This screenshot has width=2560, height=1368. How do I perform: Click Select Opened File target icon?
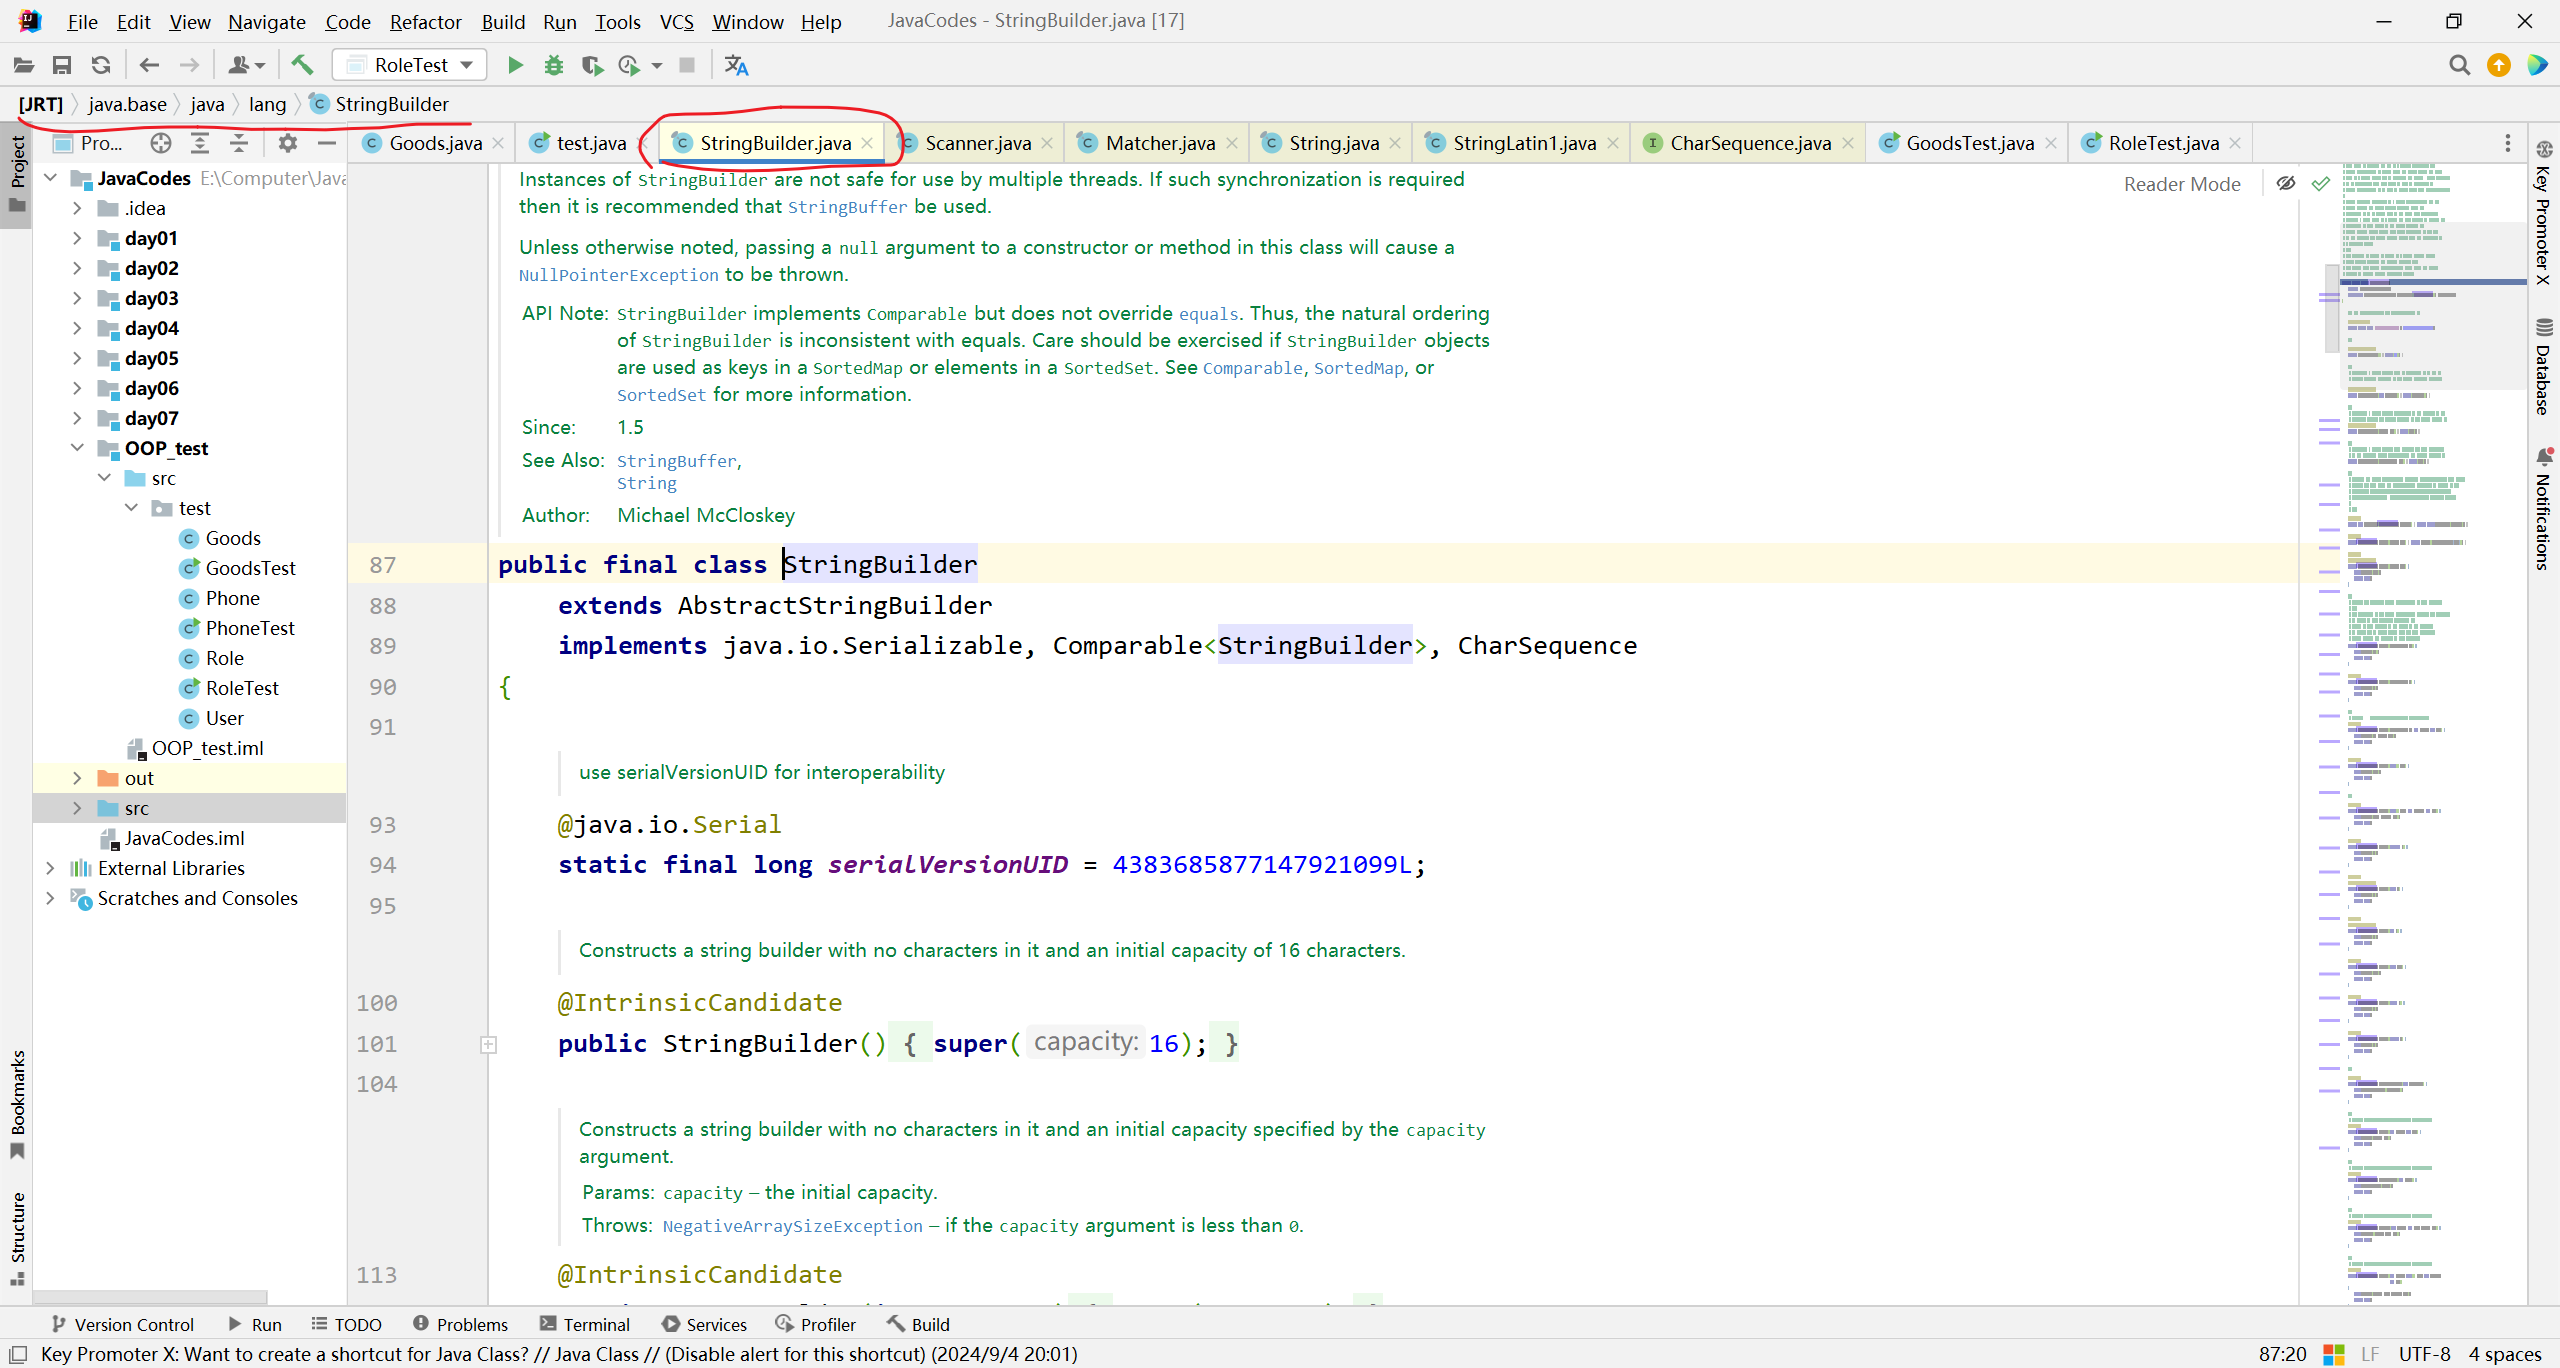pos(161,143)
